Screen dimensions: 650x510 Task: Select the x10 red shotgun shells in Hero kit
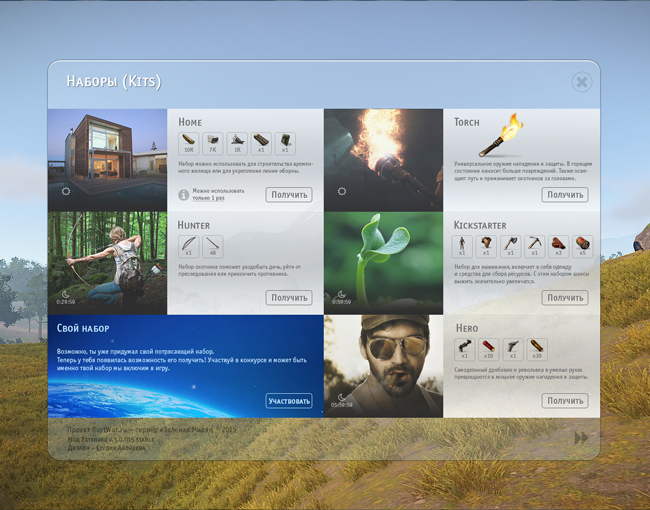pyautogui.click(x=488, y=349)
